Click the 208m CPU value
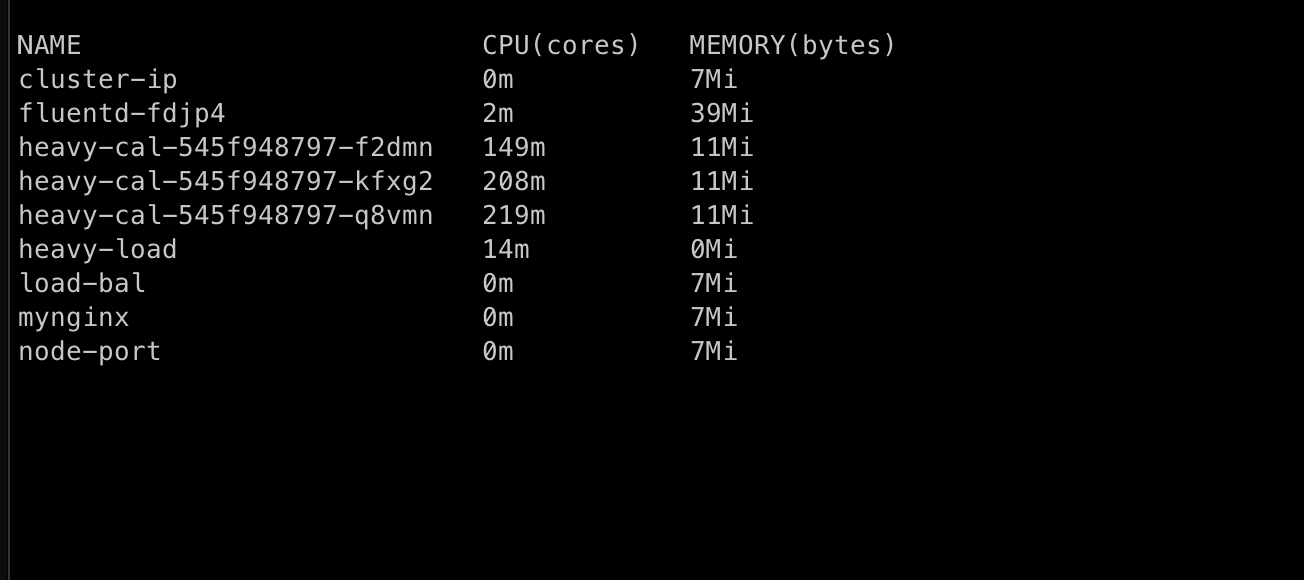The width and height of the screenshot is (1304, 580). [x=514, y=182]
